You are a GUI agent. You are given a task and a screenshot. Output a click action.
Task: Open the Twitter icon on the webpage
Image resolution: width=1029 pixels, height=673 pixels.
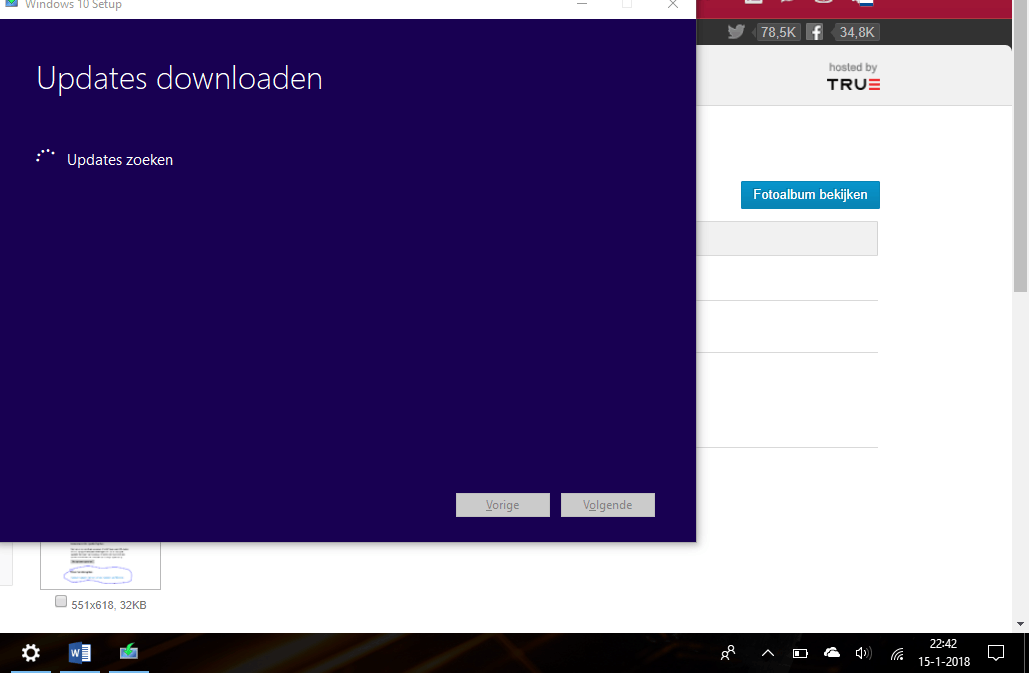[x=736, y=31]
